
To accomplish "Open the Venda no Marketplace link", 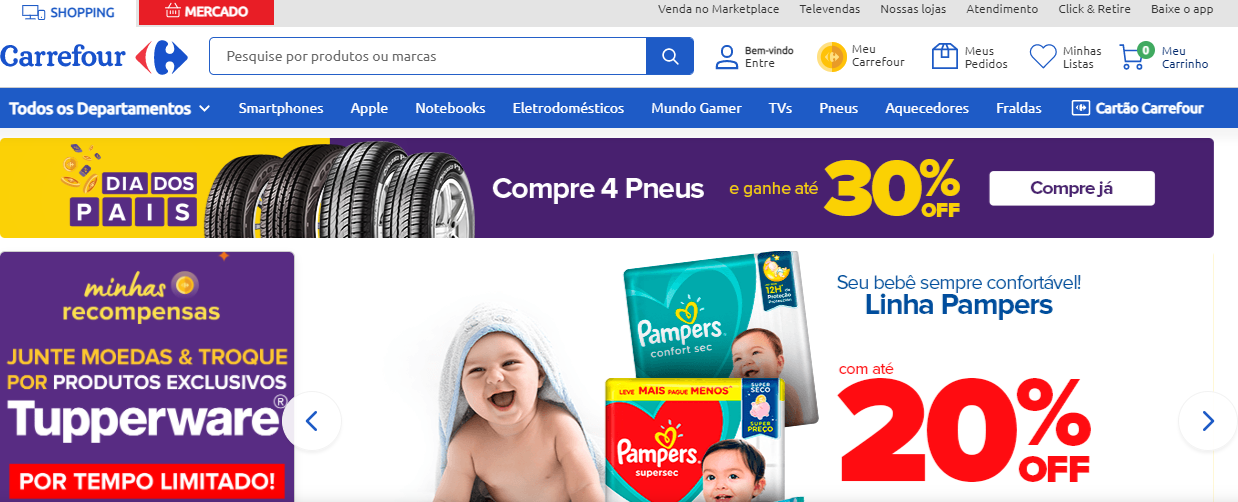I will pos(718,9).
